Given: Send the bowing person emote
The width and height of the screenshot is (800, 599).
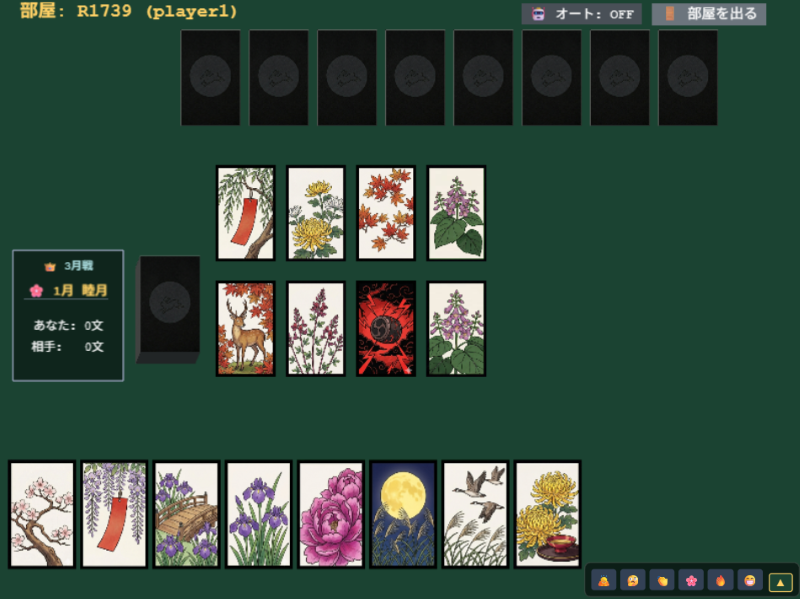Looking at the screenshot, I should (604, 581).
